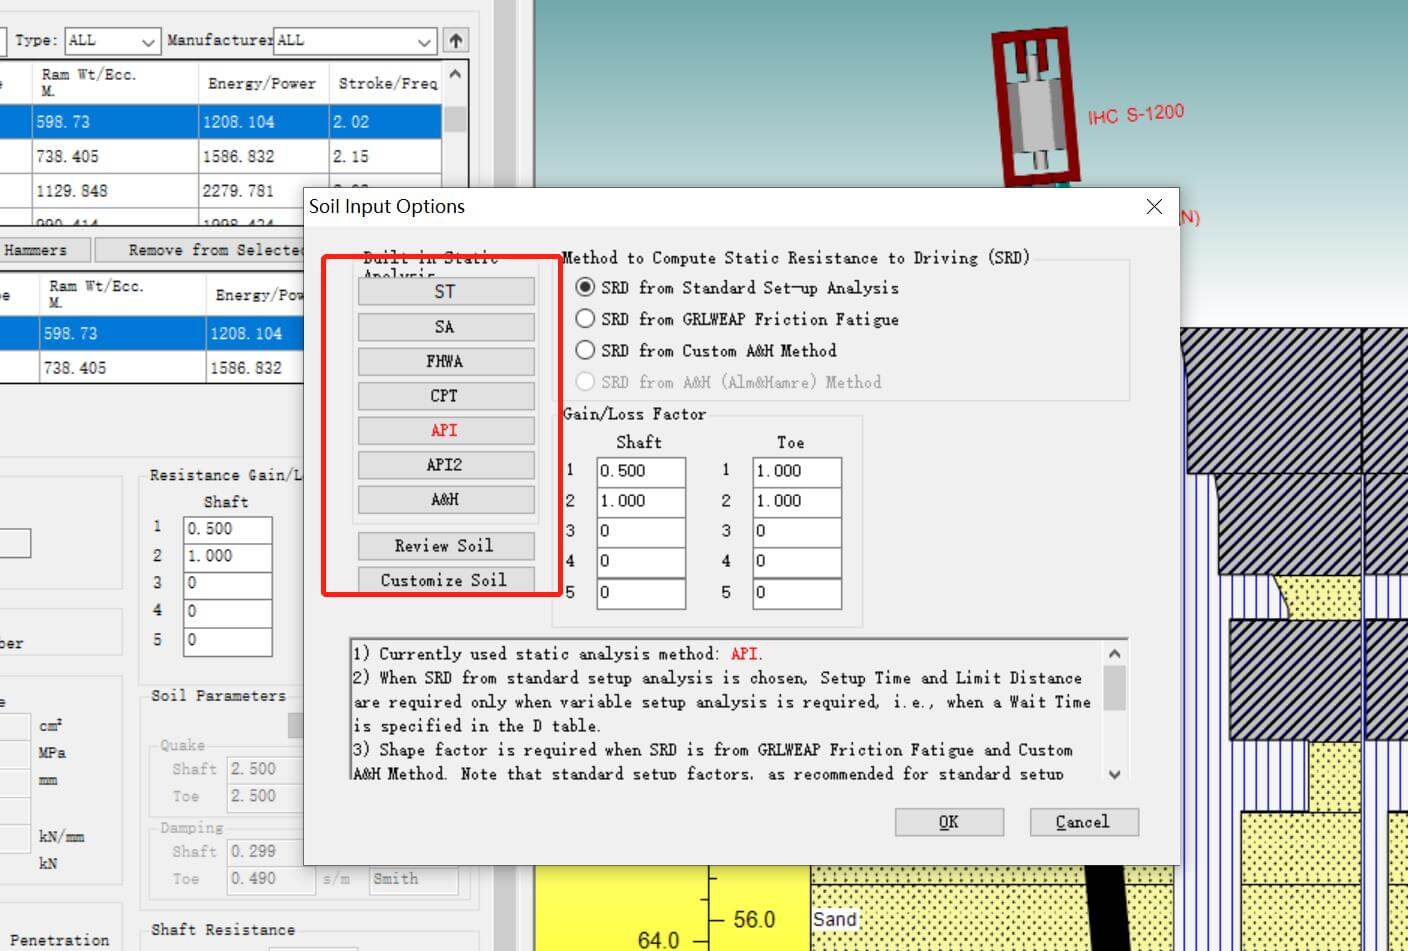Screen dimensions: 1408x951
Task: Click the Energy/Power column header in upper table
Action: 263,83
